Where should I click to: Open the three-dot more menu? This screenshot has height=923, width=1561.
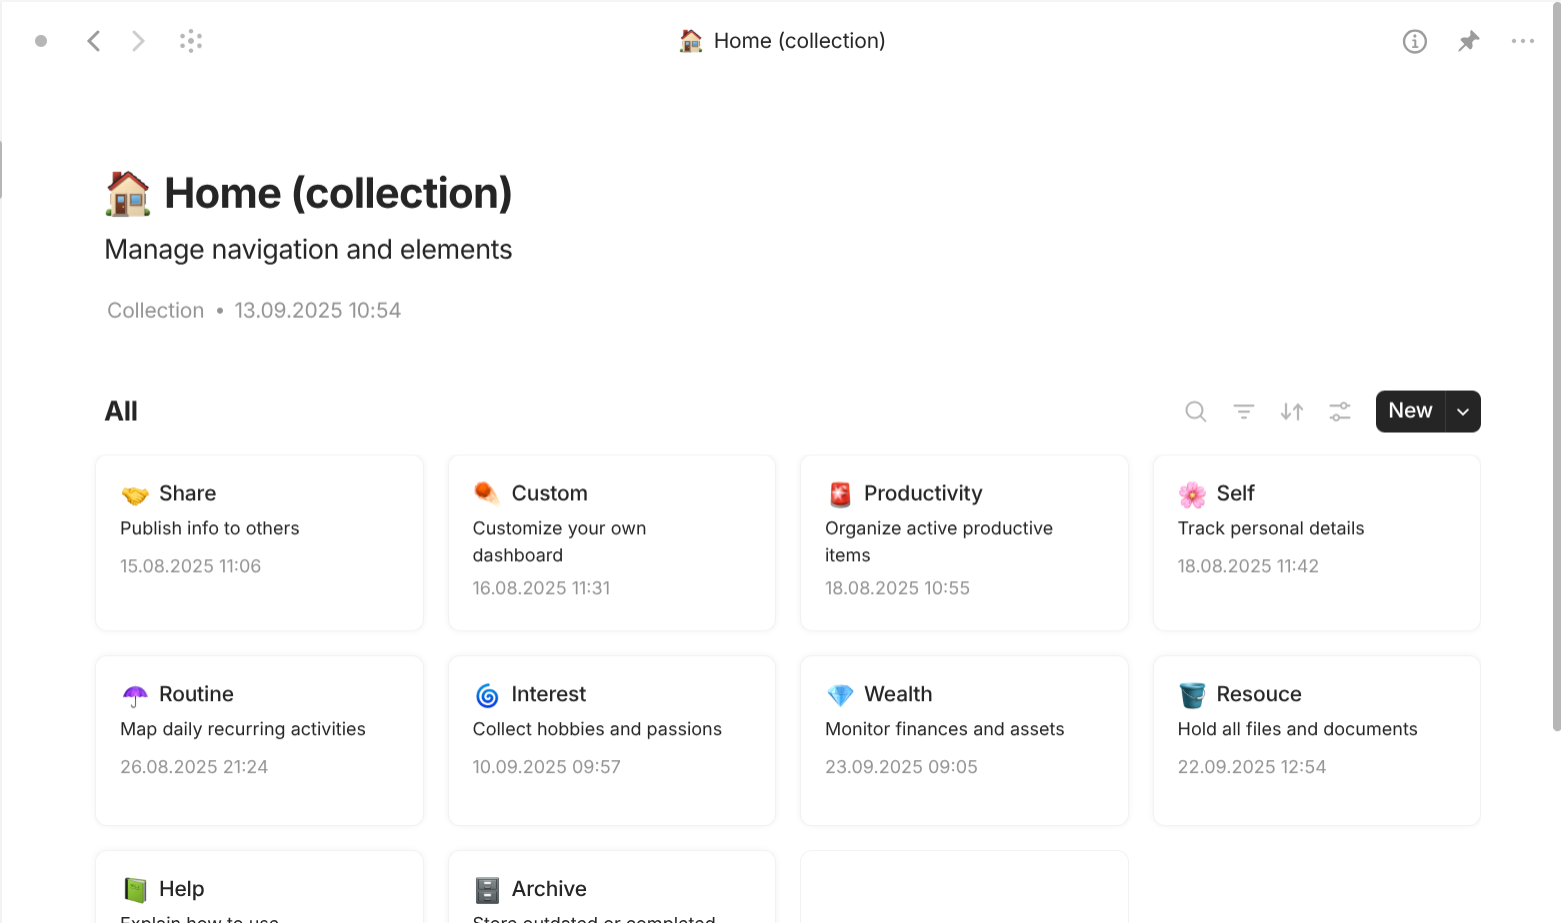click(1522, 41)
